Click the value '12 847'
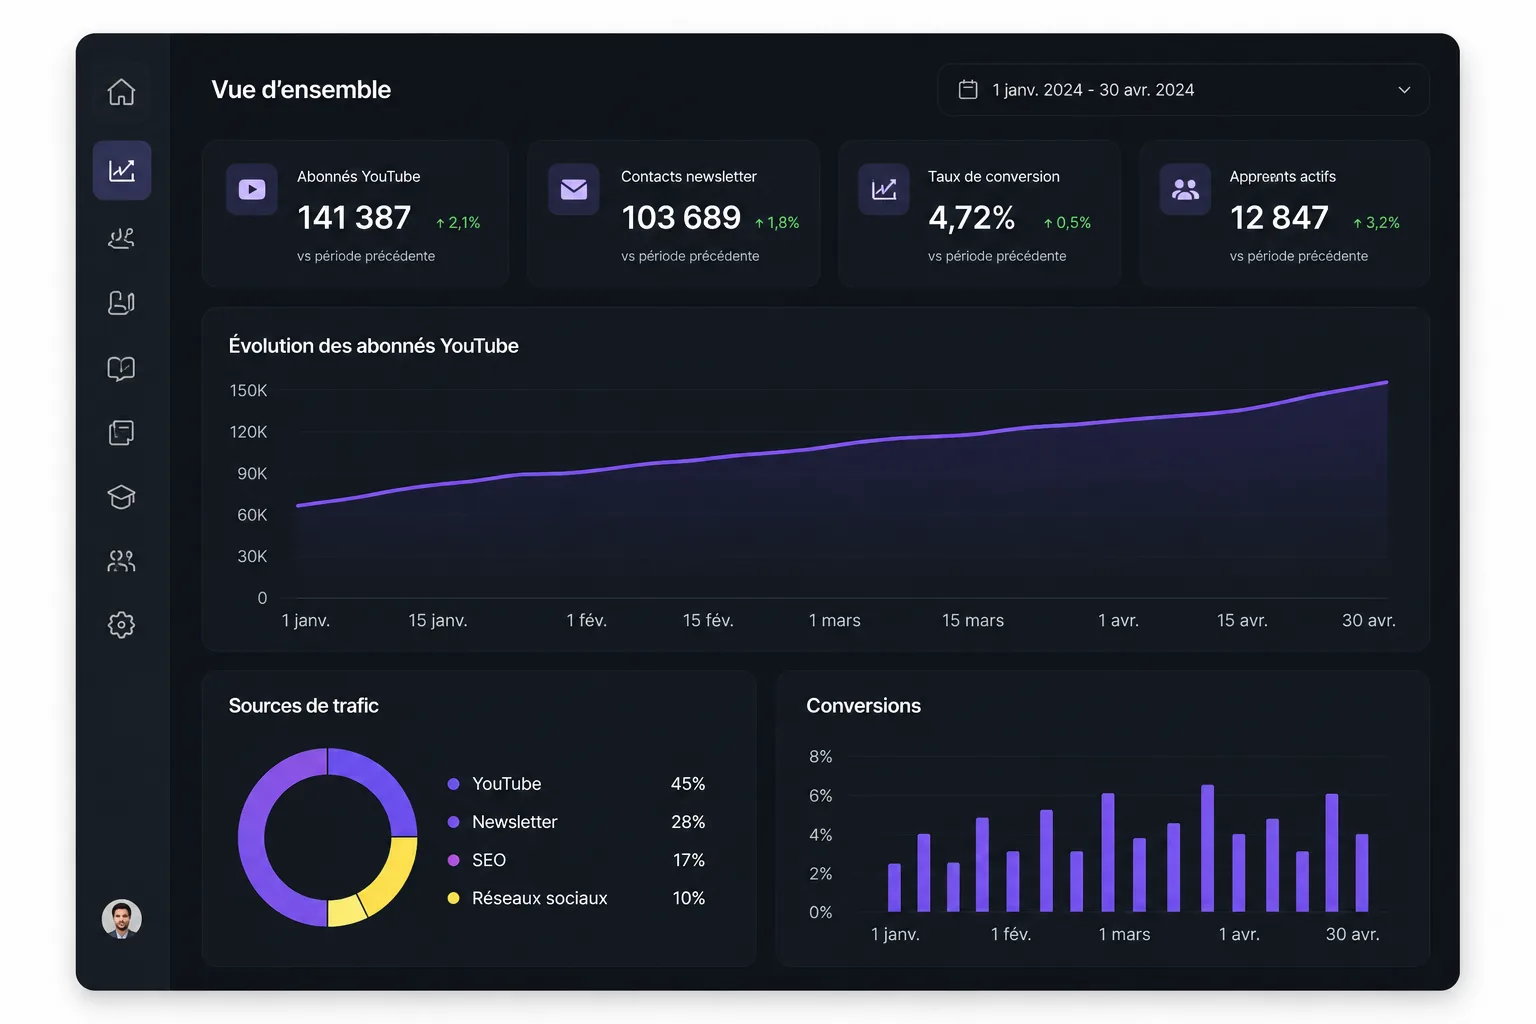Image resolution: width=1536 pixels, height=1024 pixels. [x=1279, y=217]
